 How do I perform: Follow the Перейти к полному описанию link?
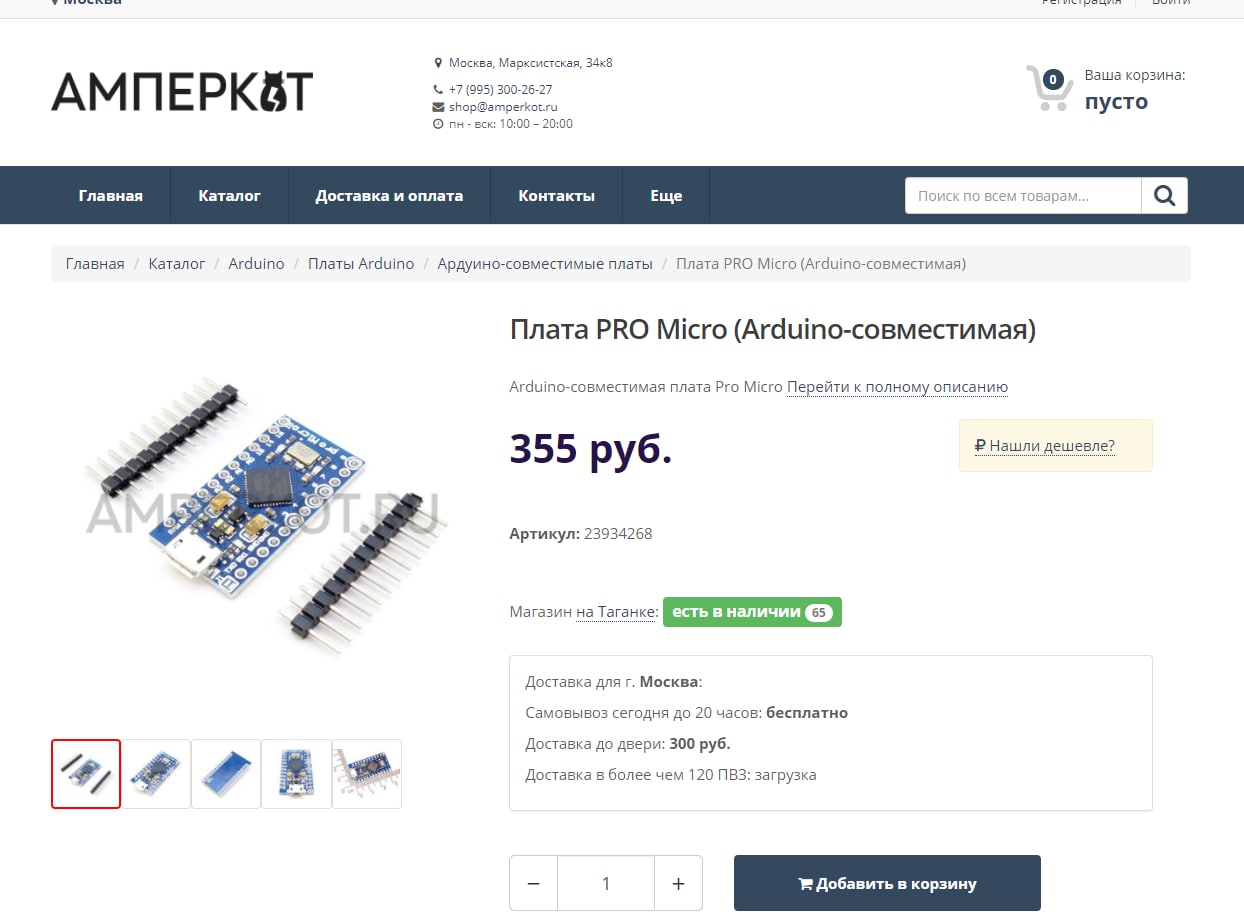(x=897, y=387)
